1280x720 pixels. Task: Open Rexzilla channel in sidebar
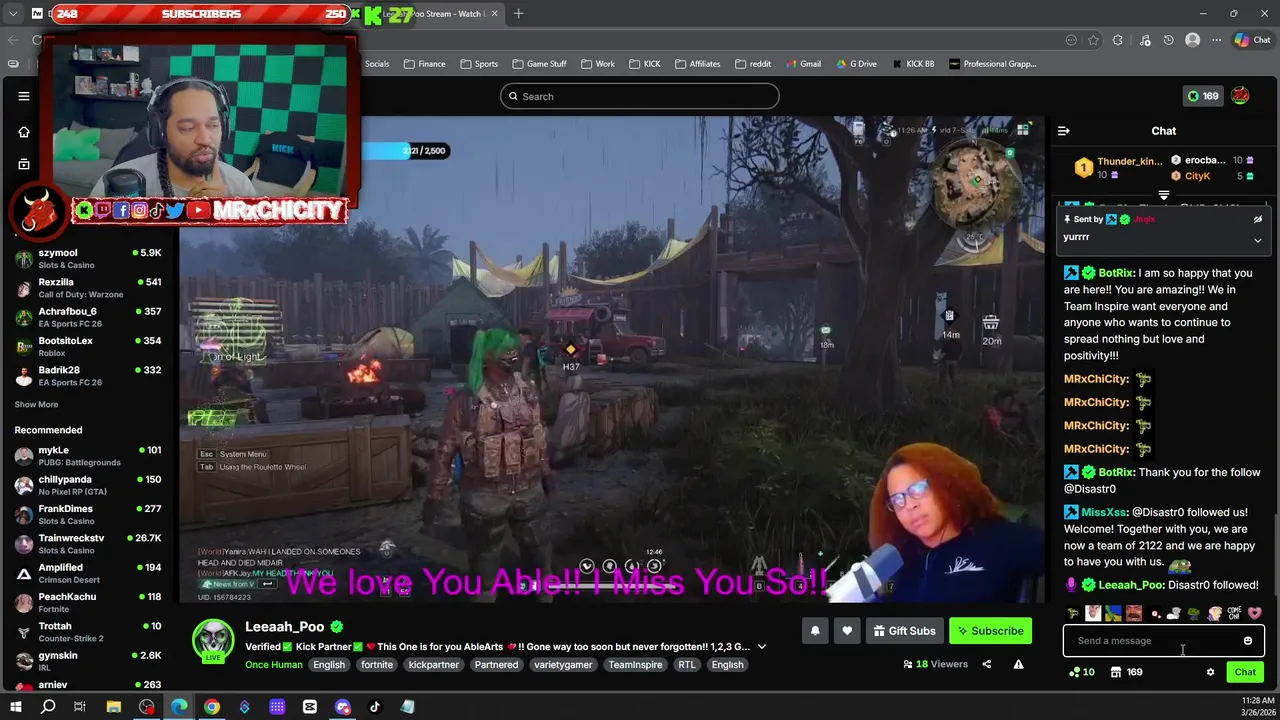(88, 288)
